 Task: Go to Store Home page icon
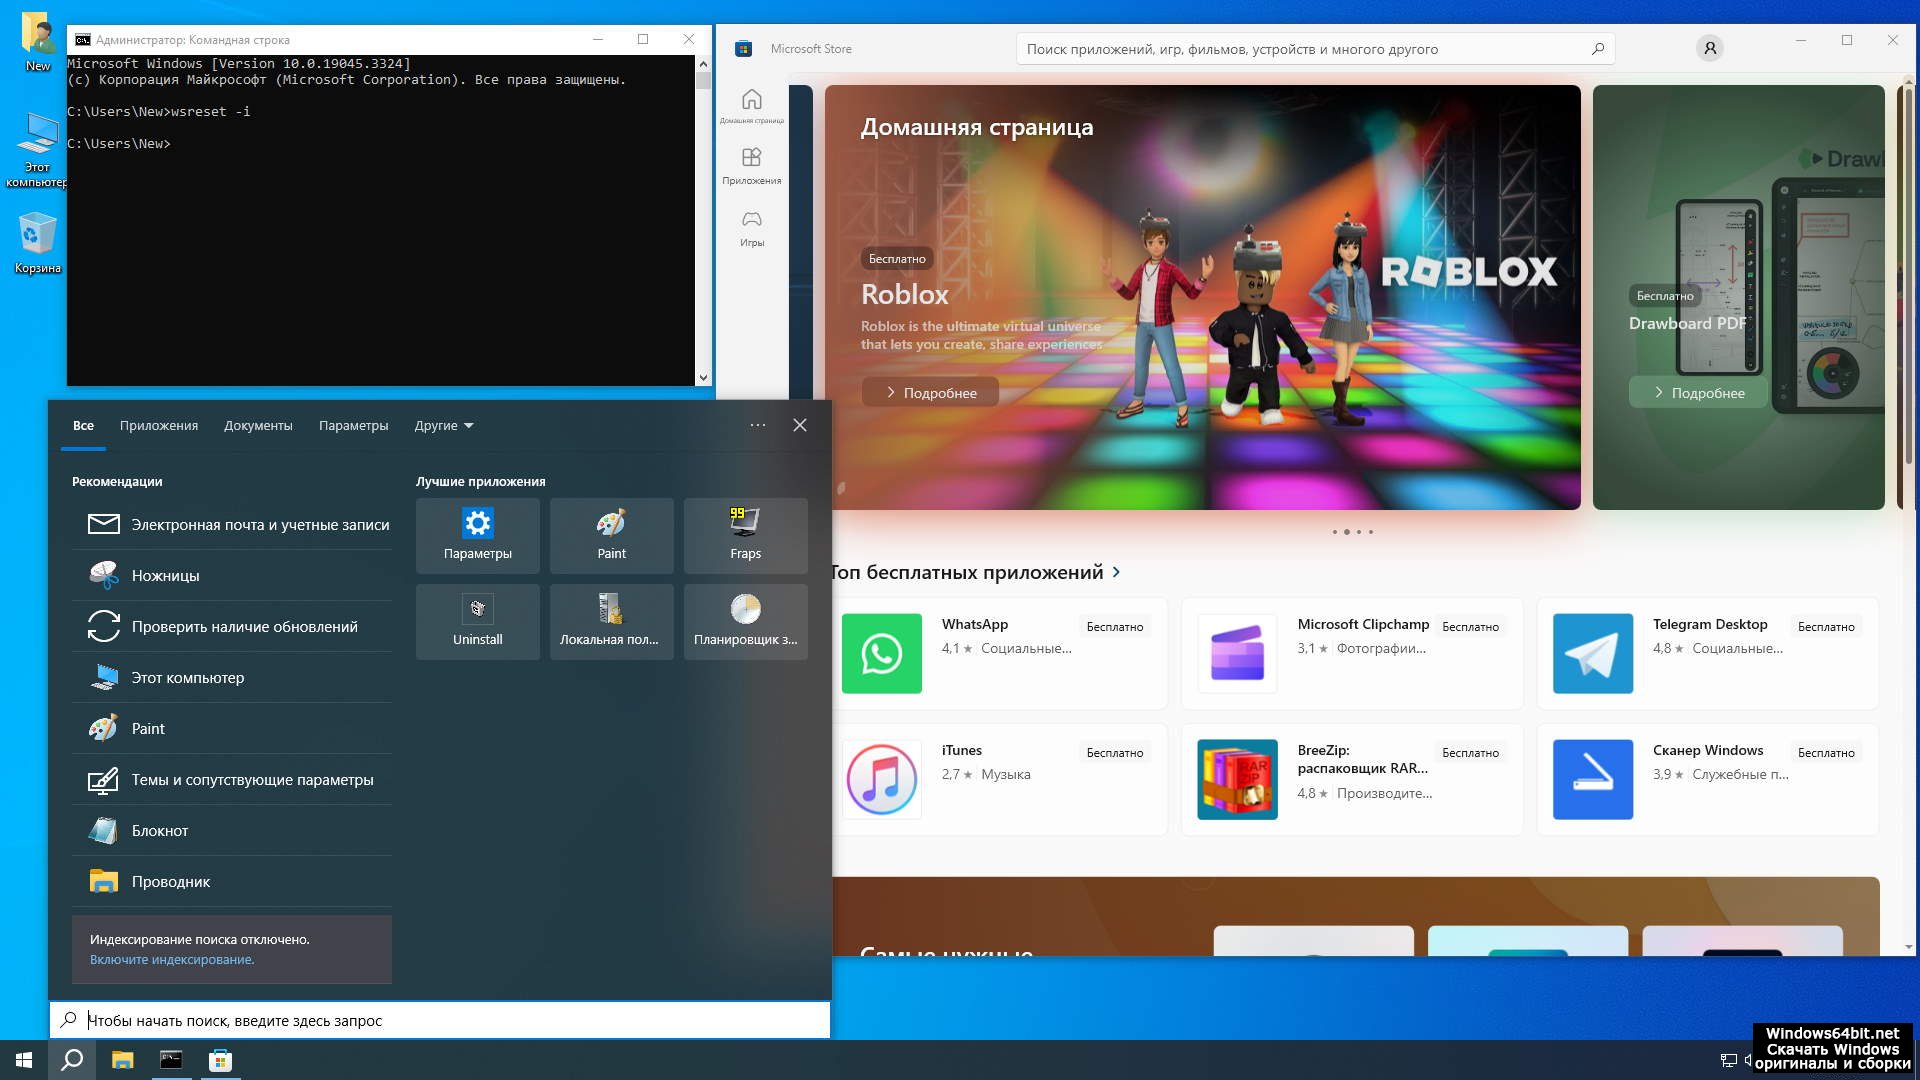(752, 105)
